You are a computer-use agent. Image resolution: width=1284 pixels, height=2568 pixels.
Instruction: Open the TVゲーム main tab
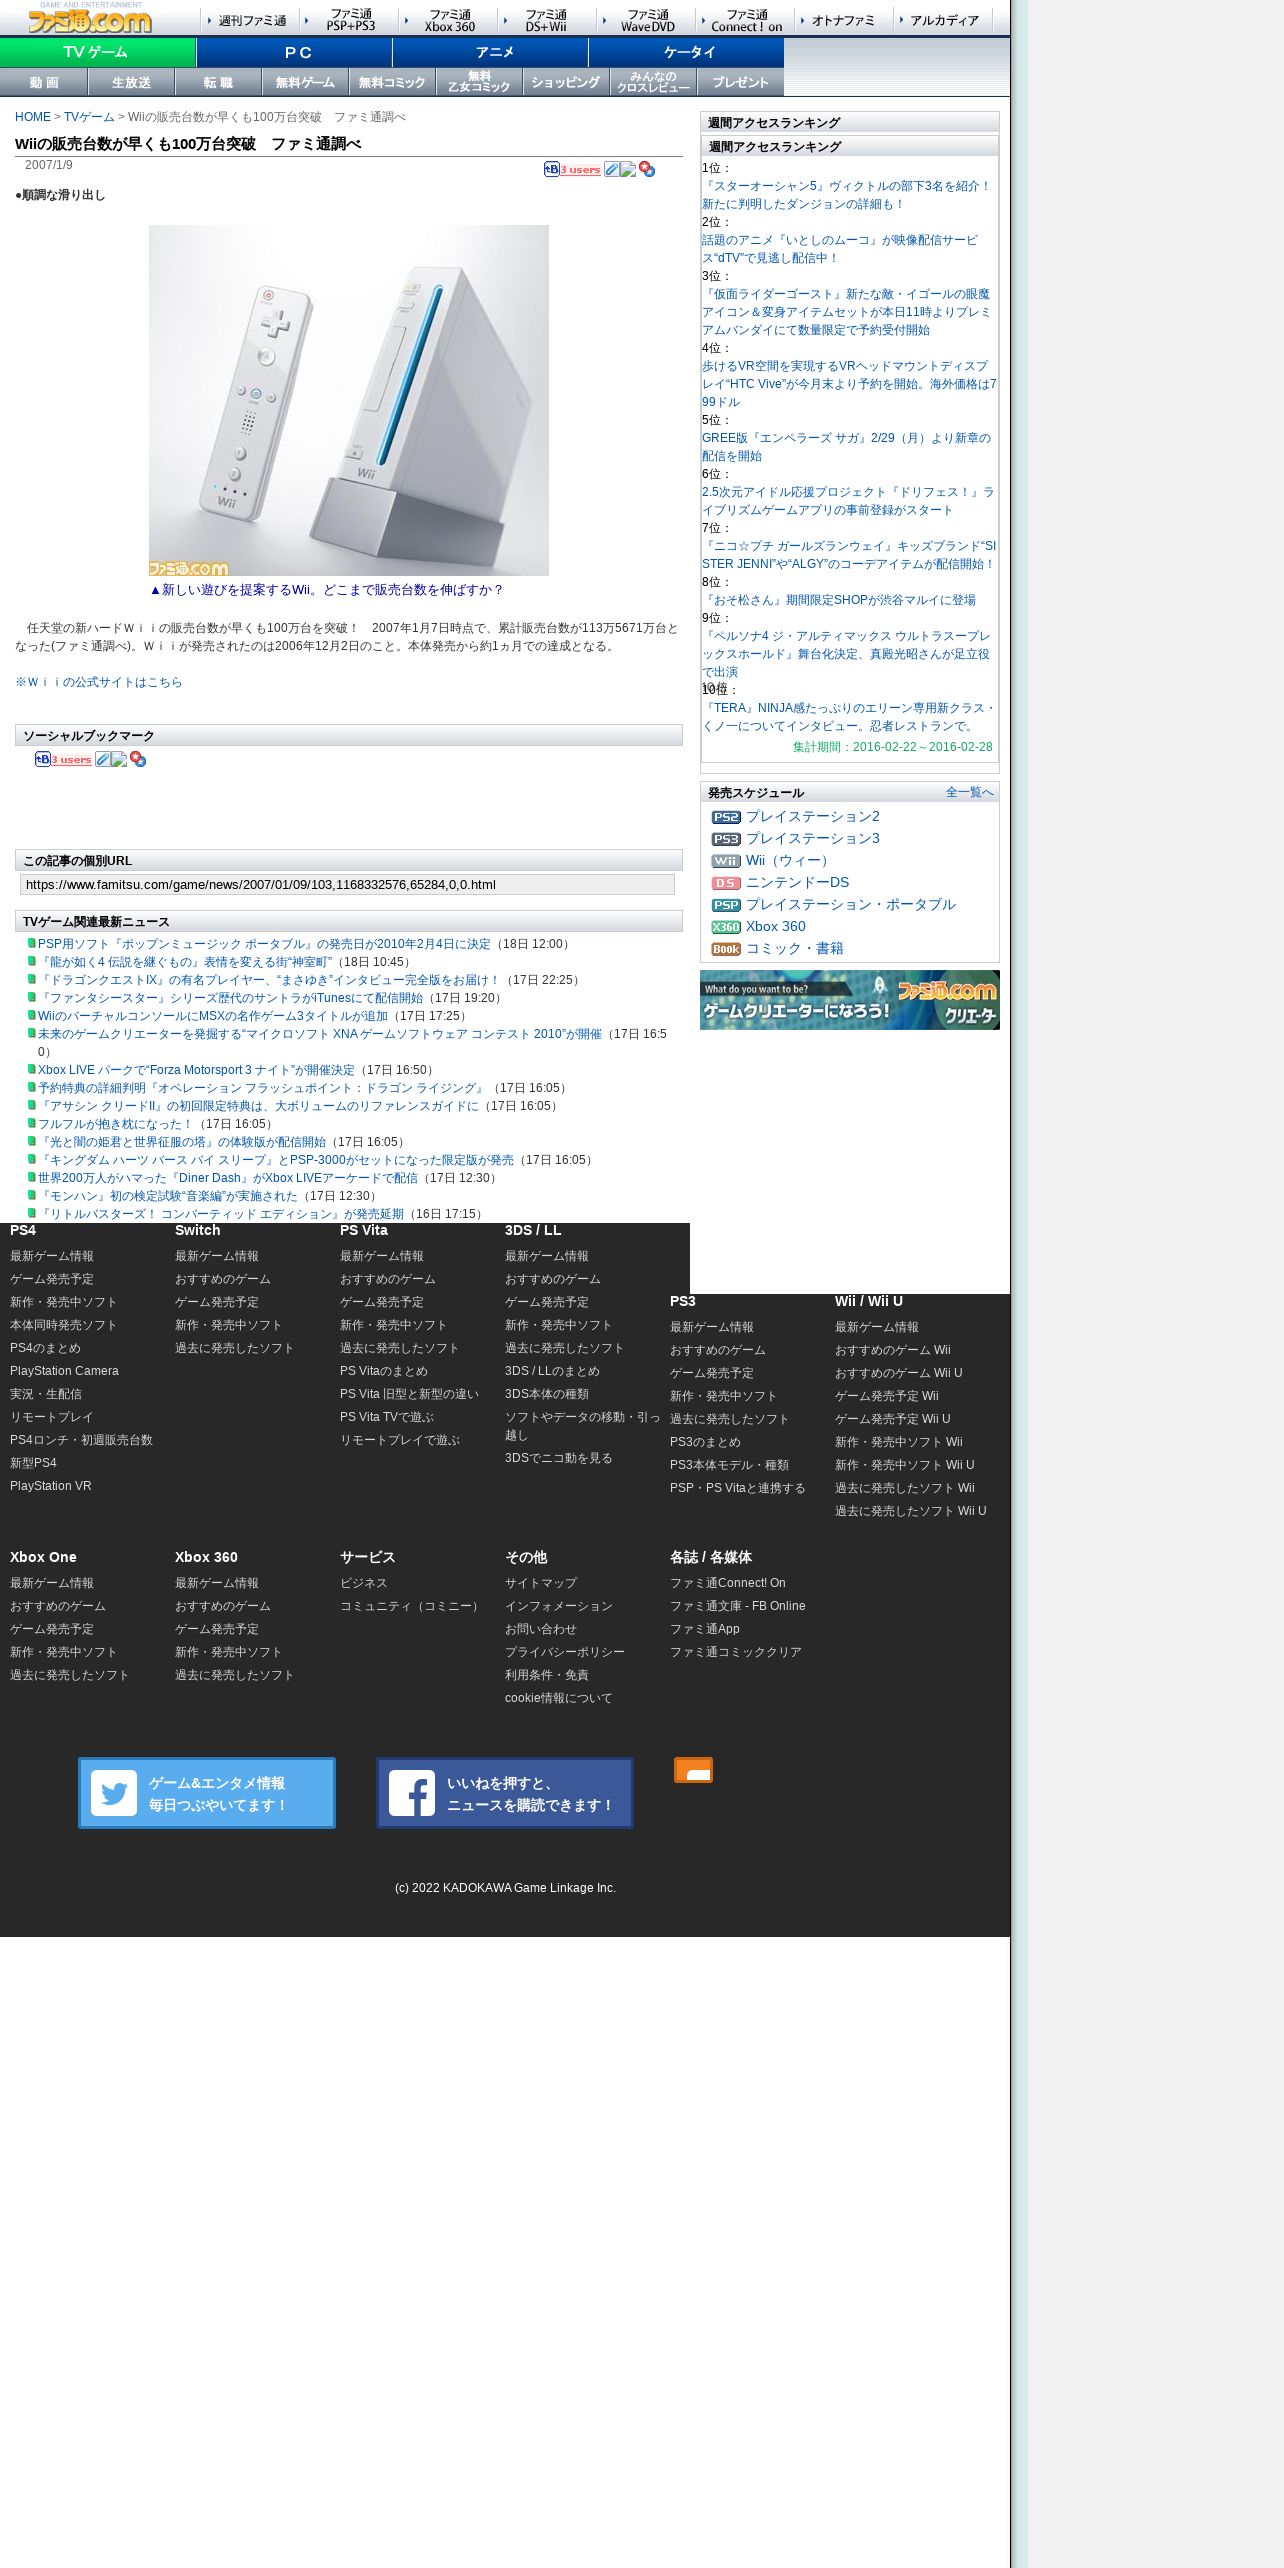[x=98, y=52]
